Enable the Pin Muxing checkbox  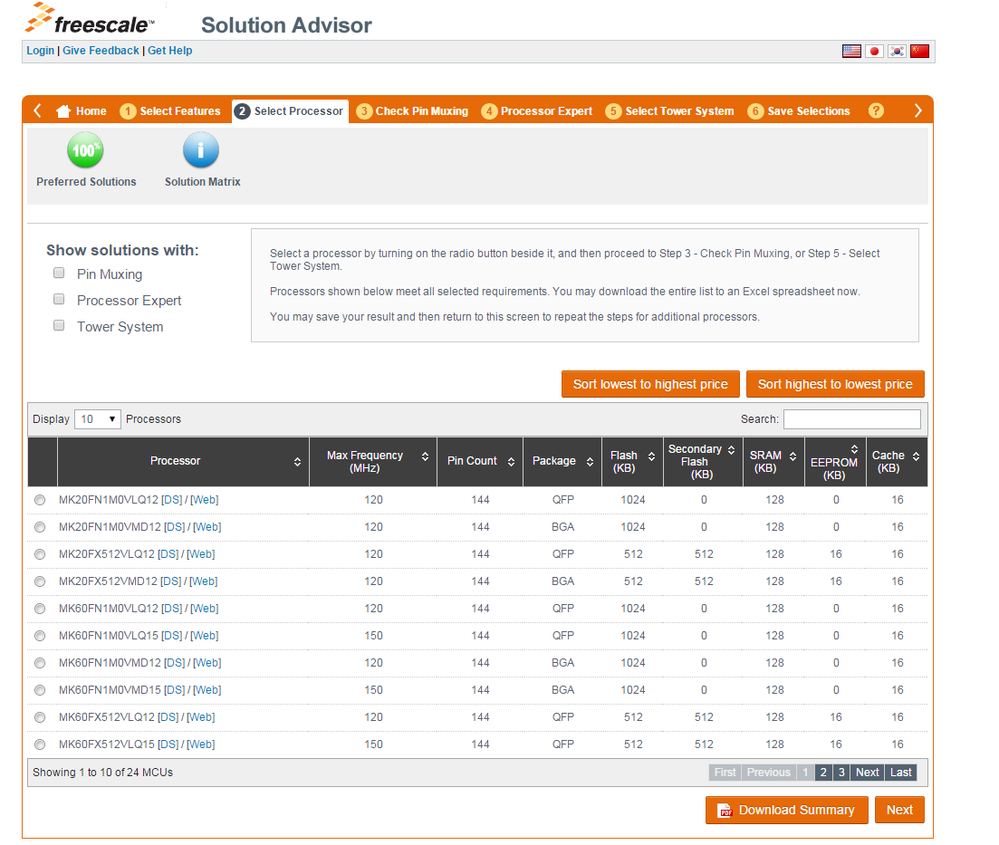(59, 273)
